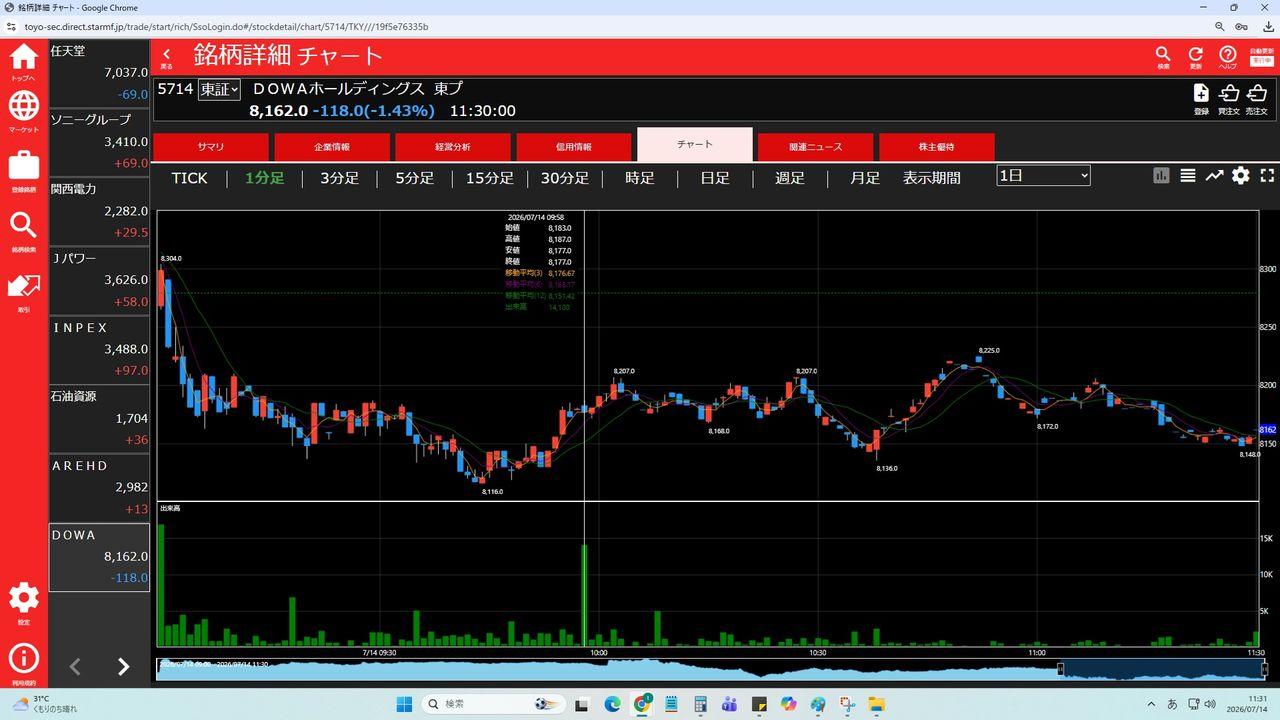Toggle the 自動更新 auto-update switch
The width and height of the screenshot is (1280, 720).
[x=1260, y=57]
